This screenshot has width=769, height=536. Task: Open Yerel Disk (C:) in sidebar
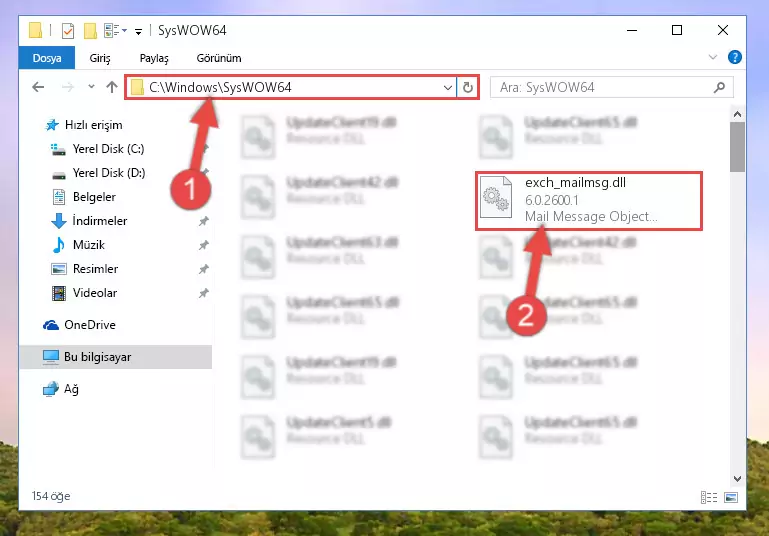click(x=108, y=149)
